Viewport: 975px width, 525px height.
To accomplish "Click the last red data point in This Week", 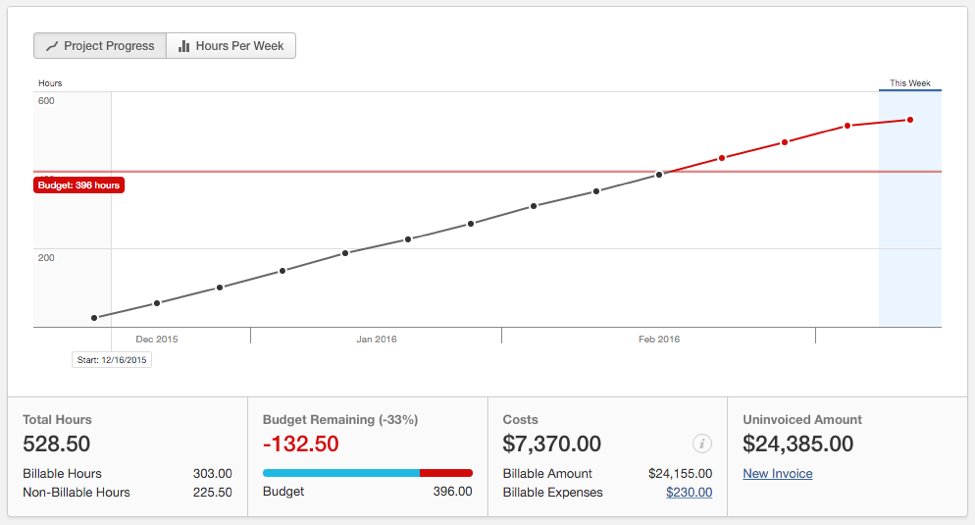I will click(910, 120).
